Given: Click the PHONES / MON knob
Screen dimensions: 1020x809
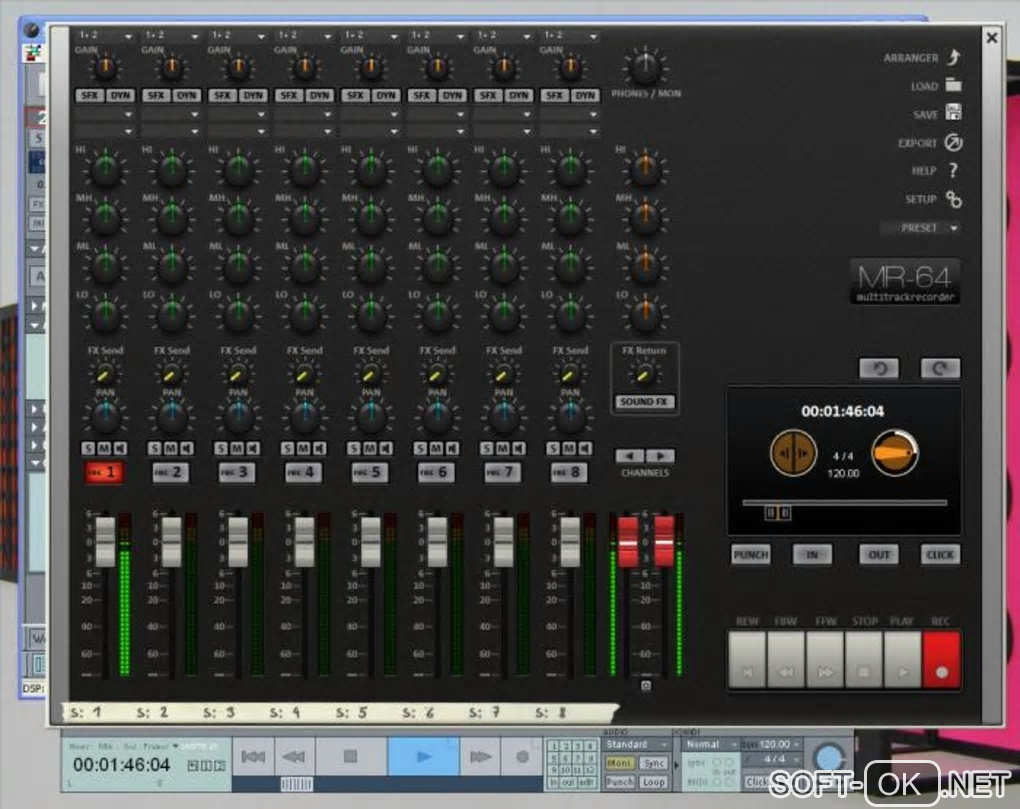Looking at the screenshot, I should tap(645, 67).
